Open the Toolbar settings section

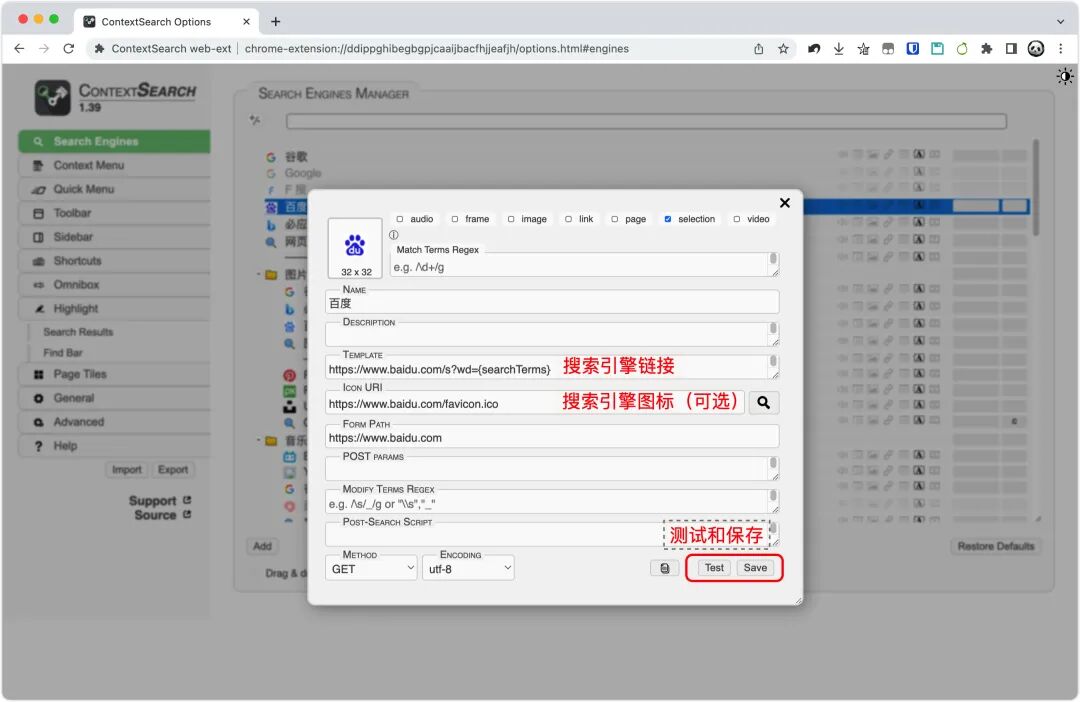tap(114, 213)
